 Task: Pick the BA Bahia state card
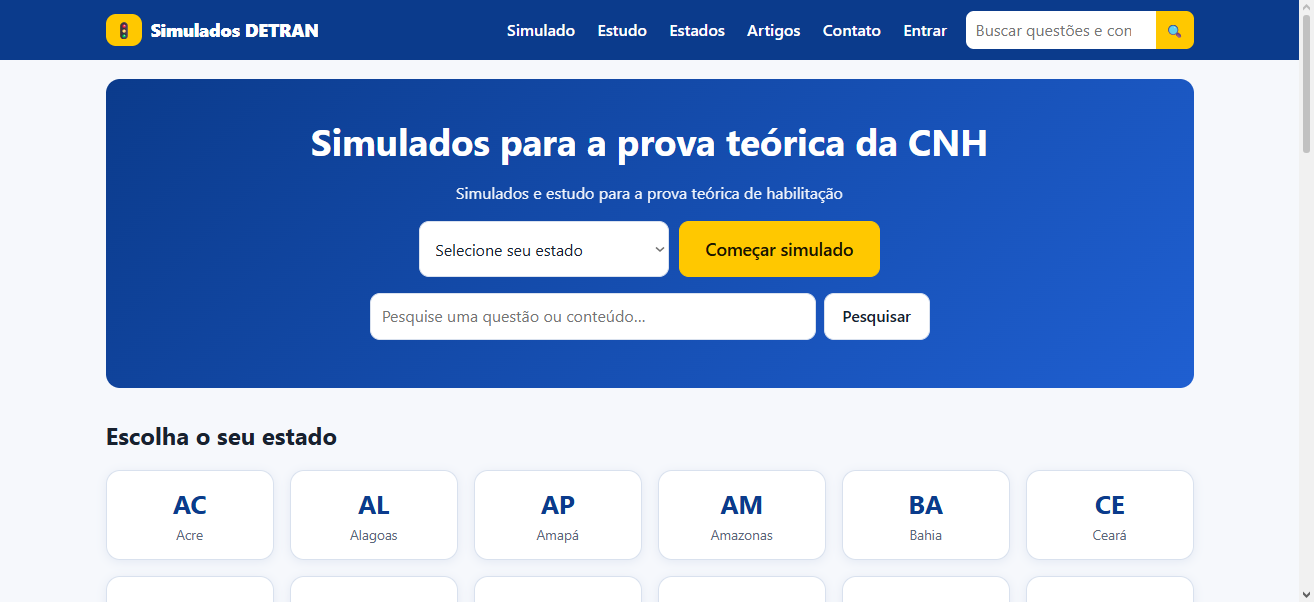point(926,515)
